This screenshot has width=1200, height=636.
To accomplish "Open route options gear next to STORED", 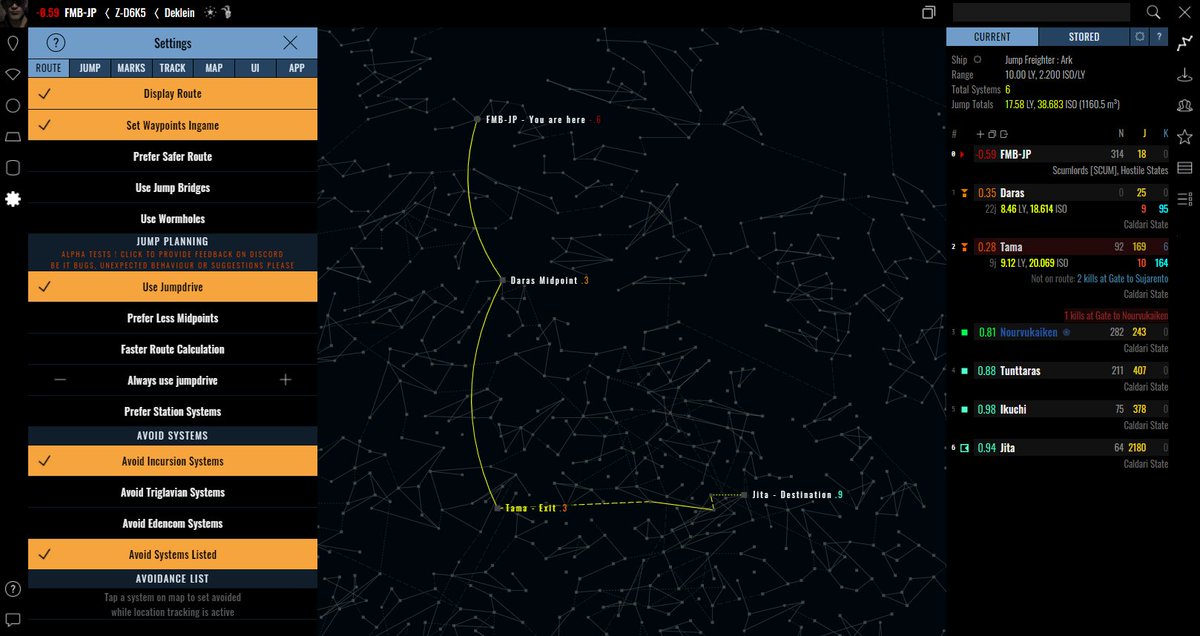I will [x=1139, y=37].
